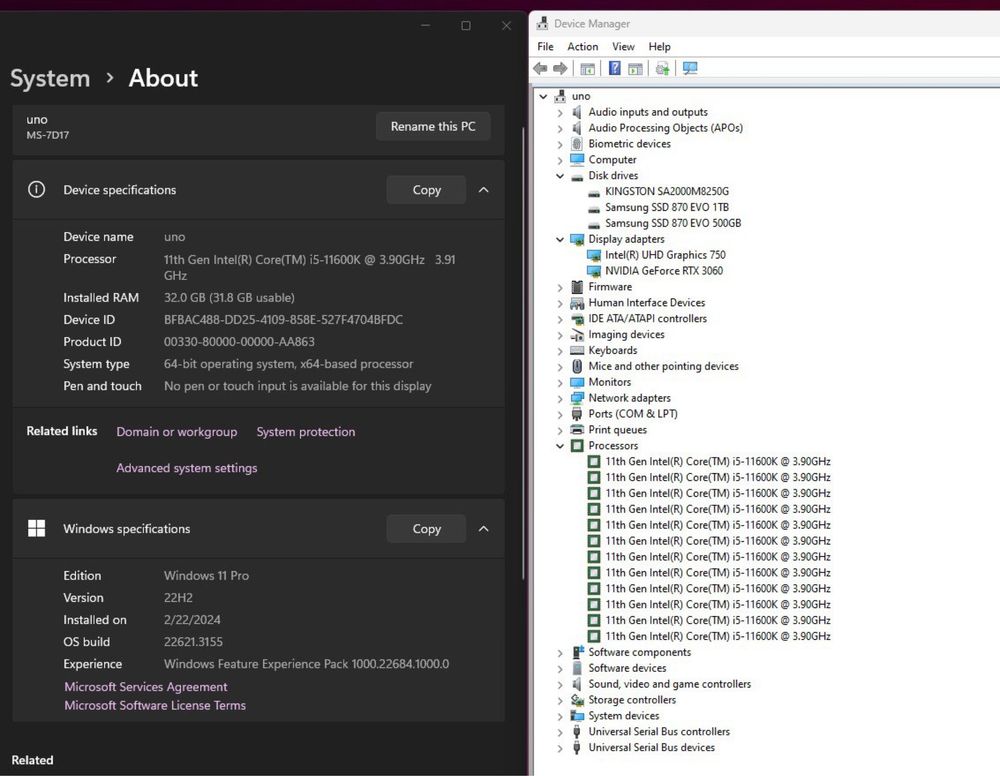
Task: Open Domain or workgroup link
Action: pos(177,432)
